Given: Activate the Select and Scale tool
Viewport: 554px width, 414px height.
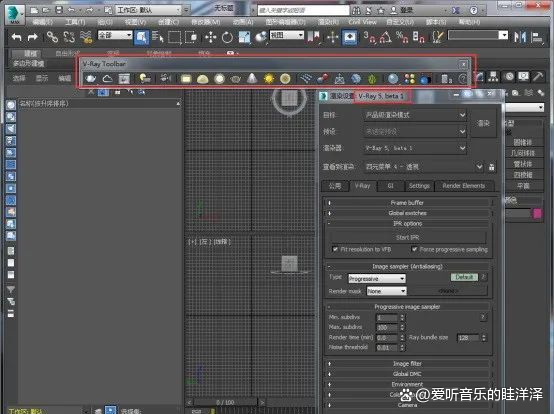Looking at the screenshot, I should [244, 37].
